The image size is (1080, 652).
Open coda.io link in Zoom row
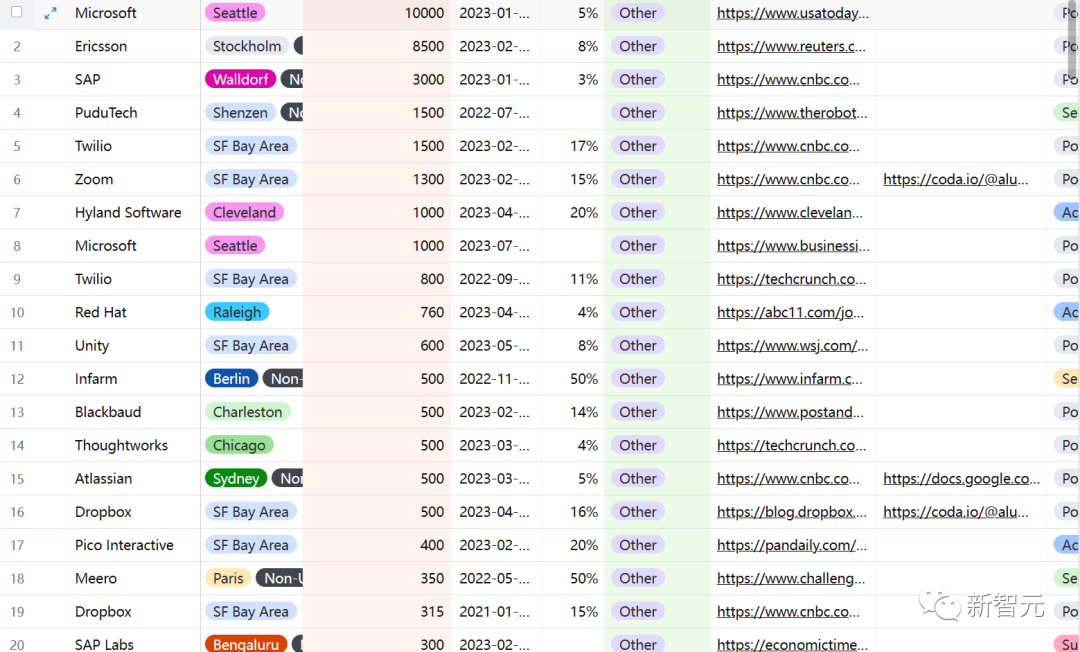(955, 180)
